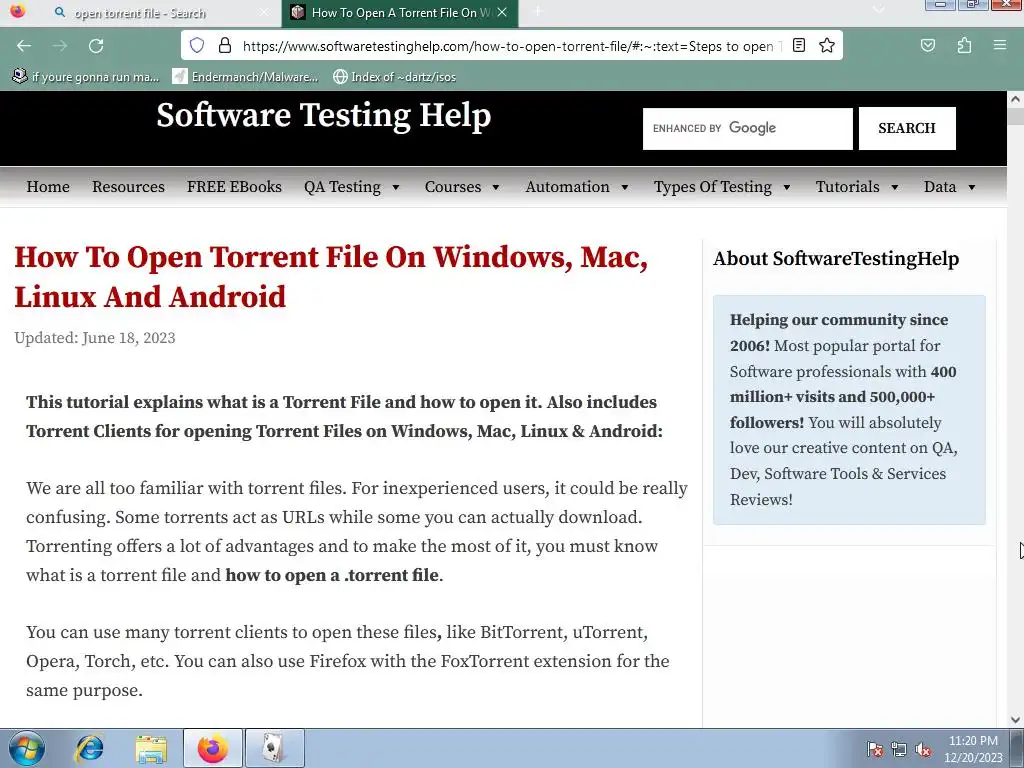Open the Firefox hamburger application menu
The height and width of the screenshot is (768, 1024).
(1000, 46)
